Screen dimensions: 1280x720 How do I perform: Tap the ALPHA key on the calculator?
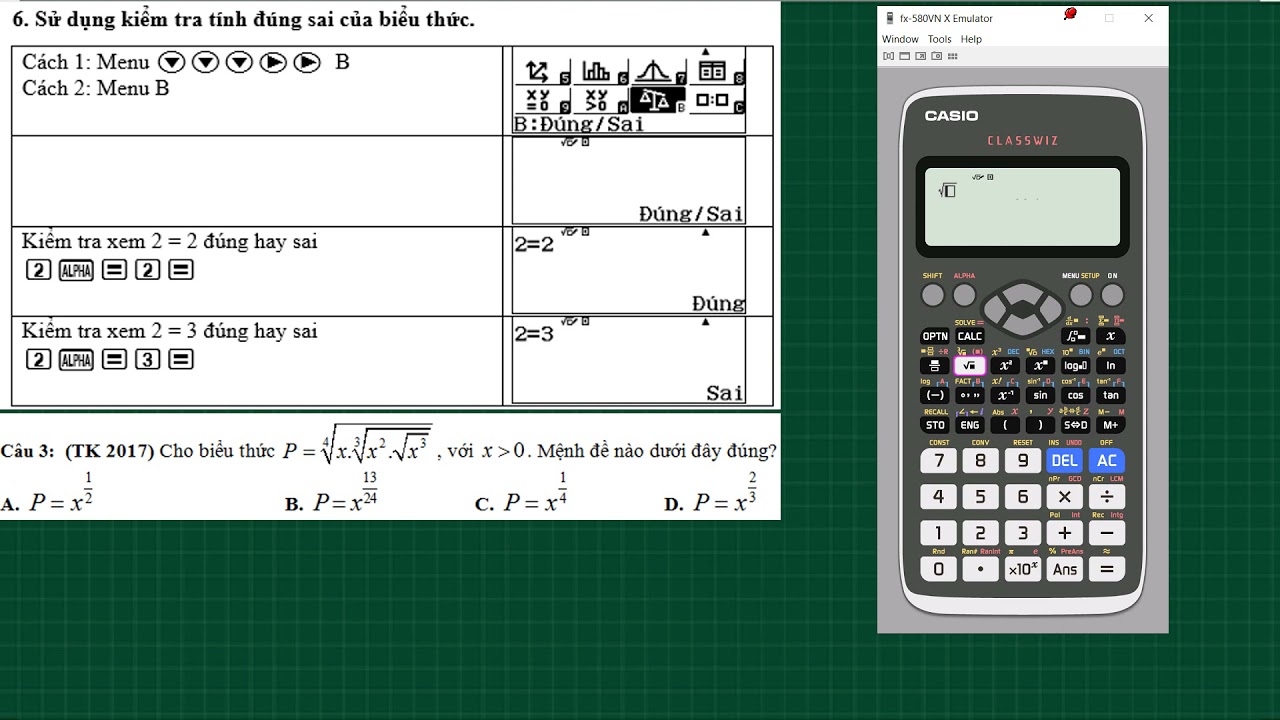pyautogui.click(x=964, y=295)
